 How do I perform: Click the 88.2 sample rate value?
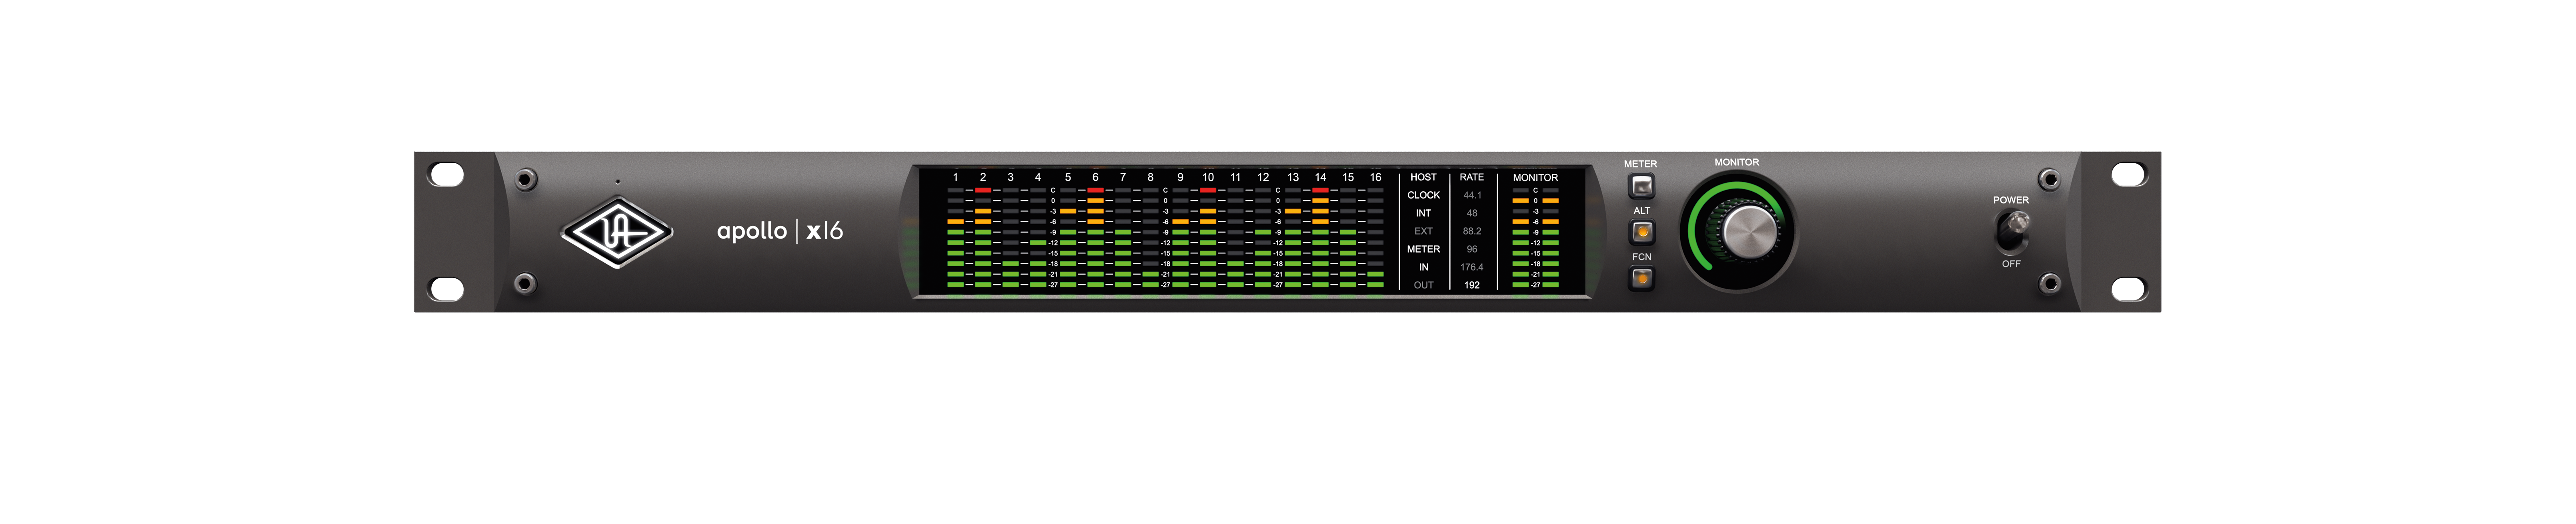point(1472,231)
